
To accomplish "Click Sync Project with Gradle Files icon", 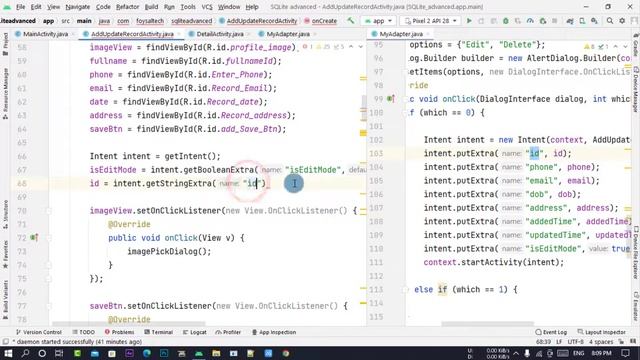I will (569, 20).
